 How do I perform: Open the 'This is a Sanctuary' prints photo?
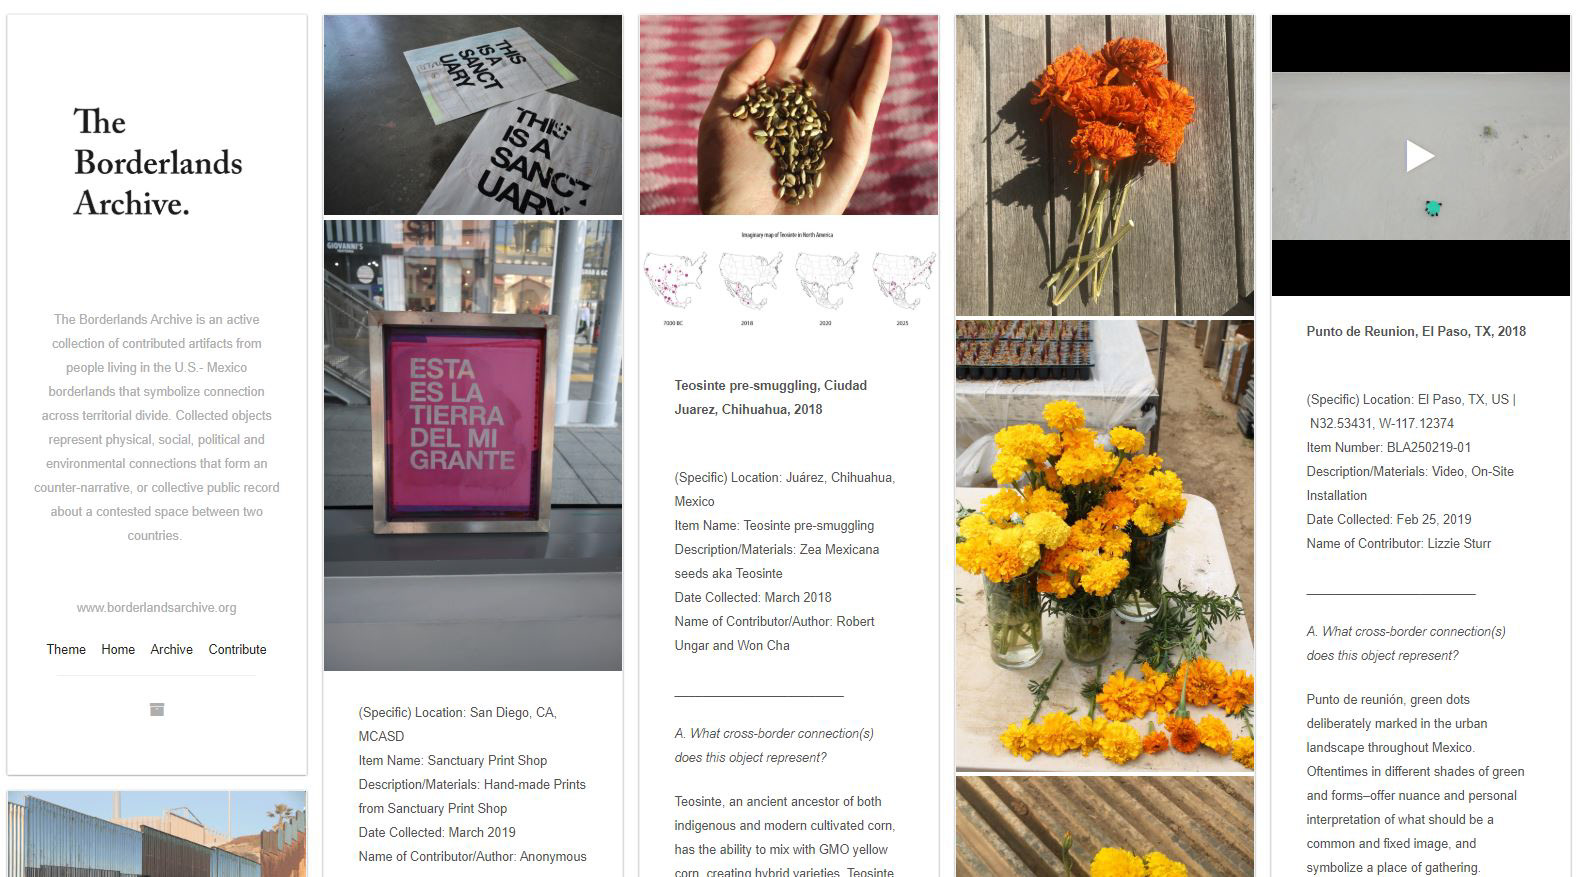[x=473, y=115]
